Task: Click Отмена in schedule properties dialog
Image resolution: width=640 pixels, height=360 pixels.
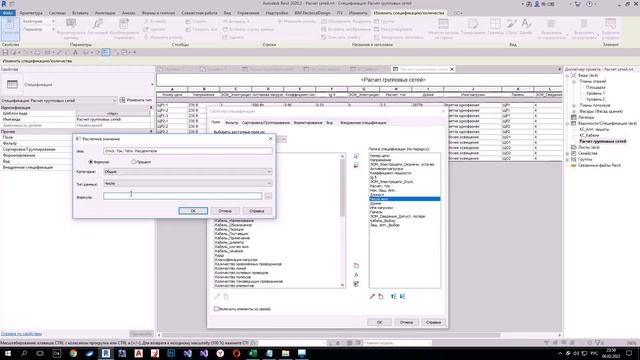Action: pyautogui.click(x=406, y=322)
